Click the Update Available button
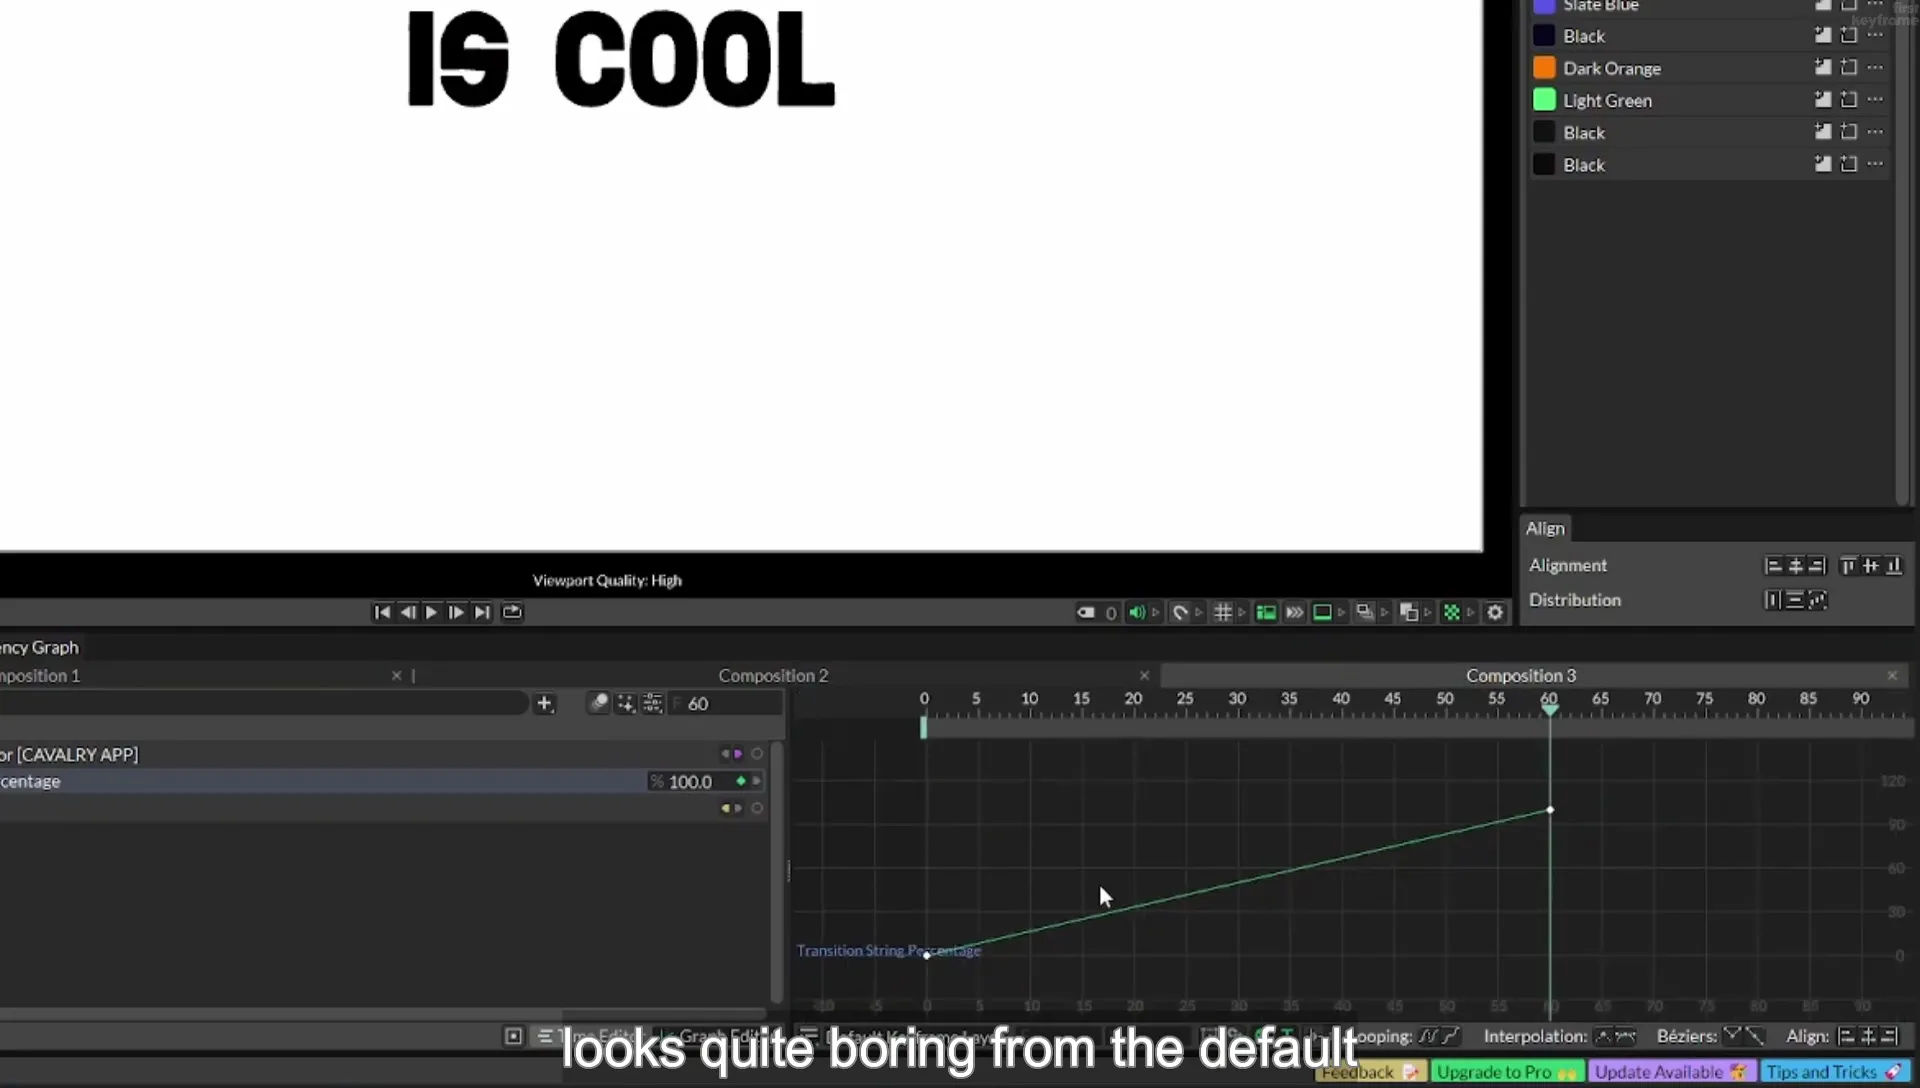1920x1088 pixels. tap(1671, 1072)
